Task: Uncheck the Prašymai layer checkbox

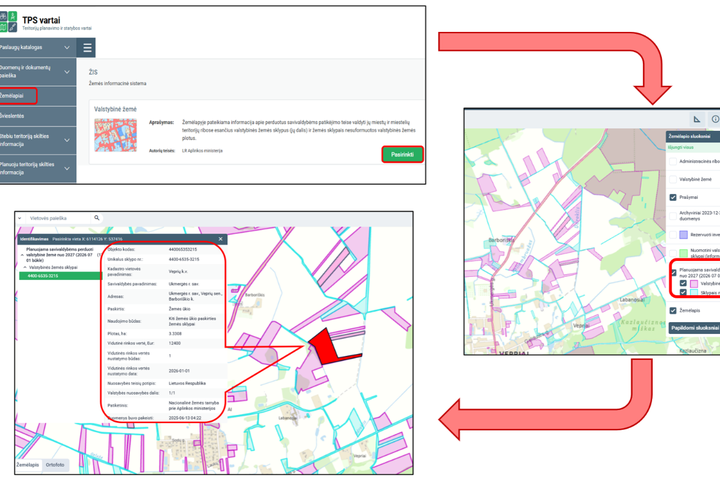Action: coord(673,197)
